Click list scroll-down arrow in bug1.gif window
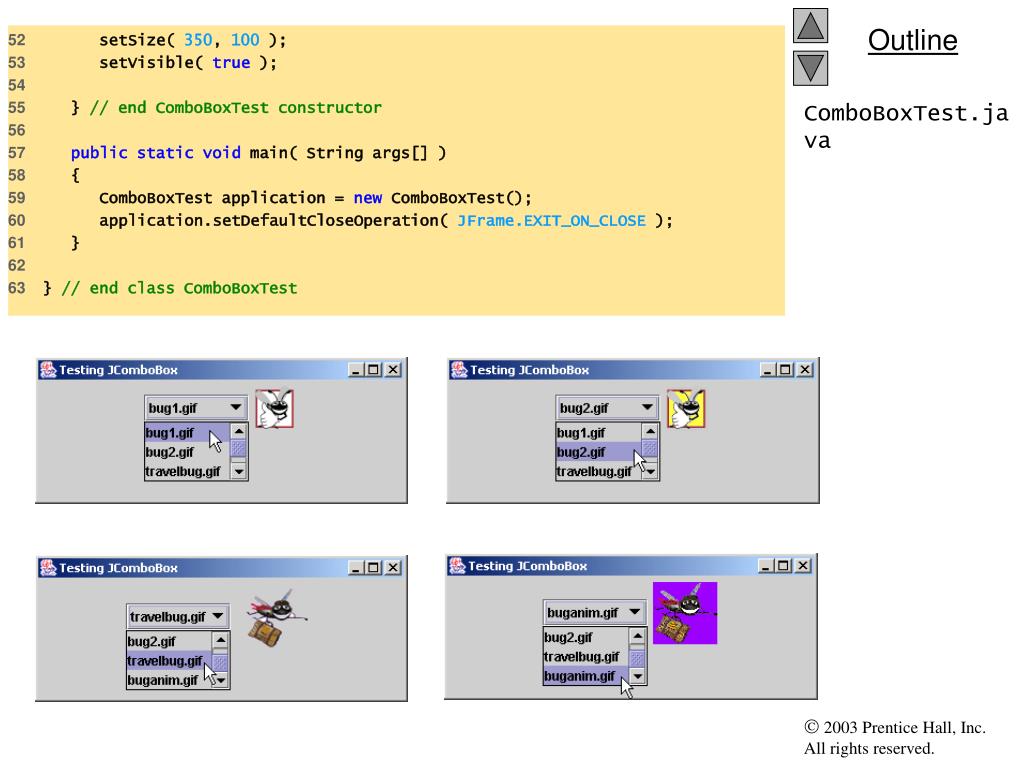1024x768 pixels. (x=239, y=472)
